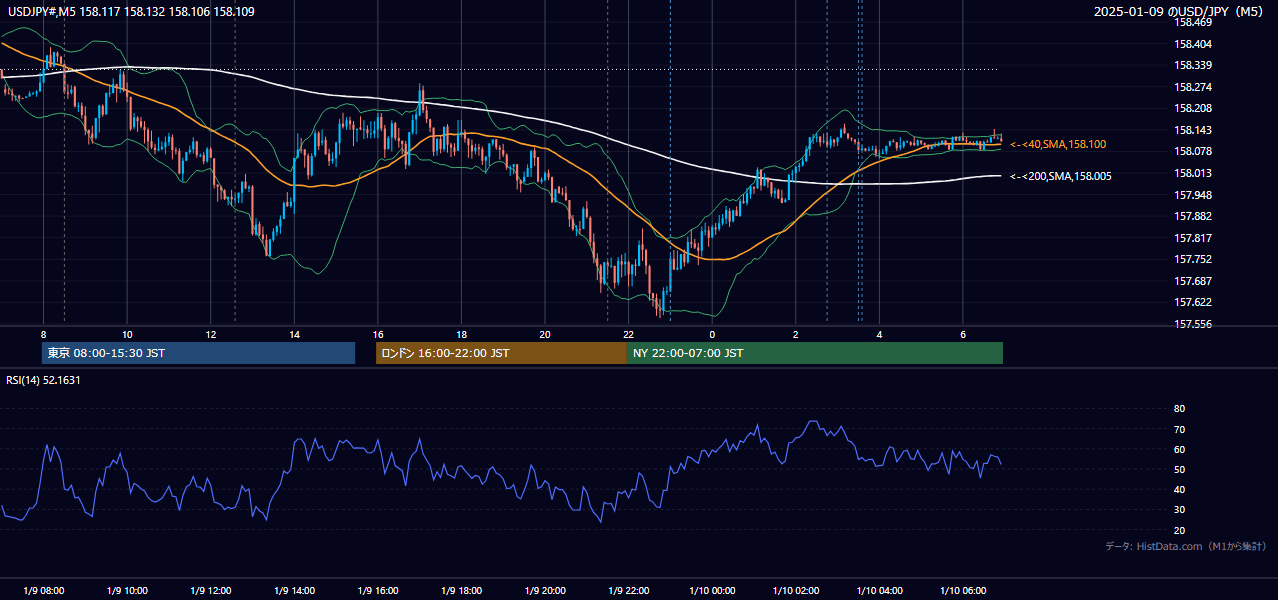
Task: Click the 1/9 22:00 date label
Action: [628, 590]
